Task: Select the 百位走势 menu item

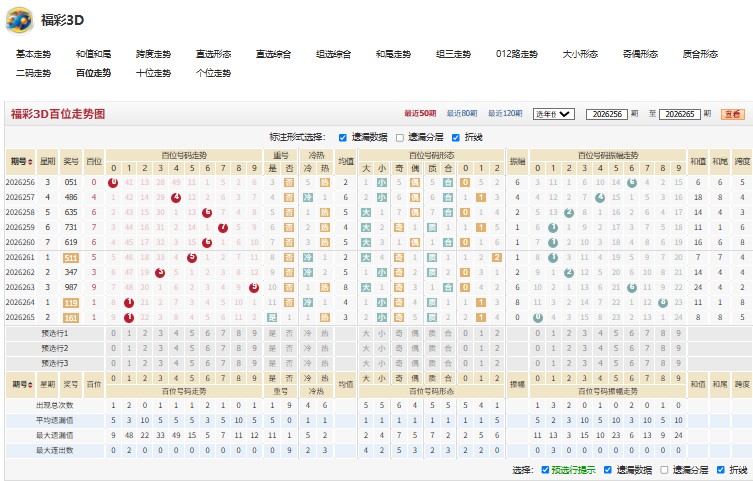Action: [93, 73]
